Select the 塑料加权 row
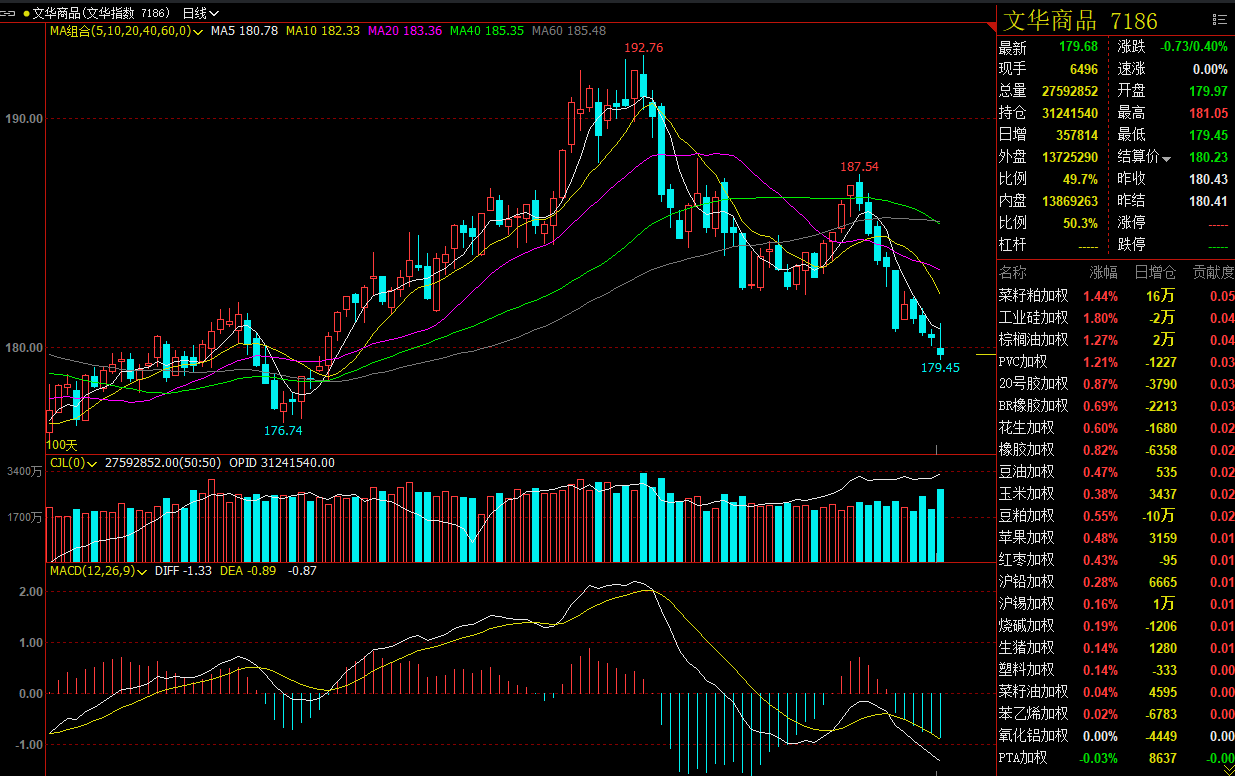 pos(1116,670)
